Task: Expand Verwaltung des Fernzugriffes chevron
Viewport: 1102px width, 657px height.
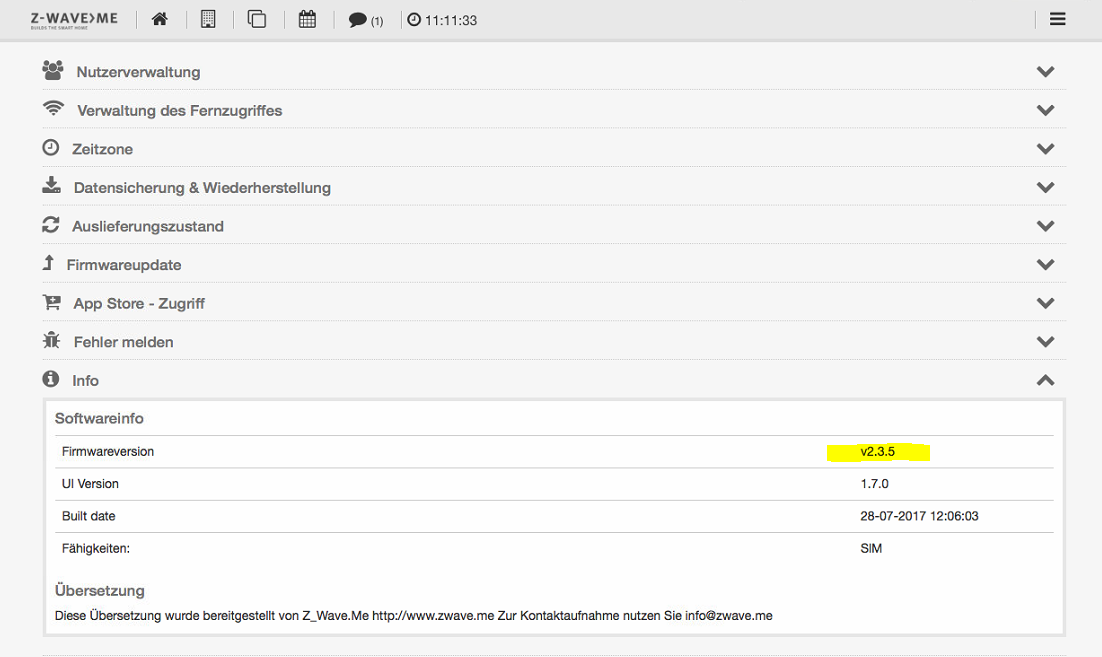Action: coord(1045,110)
